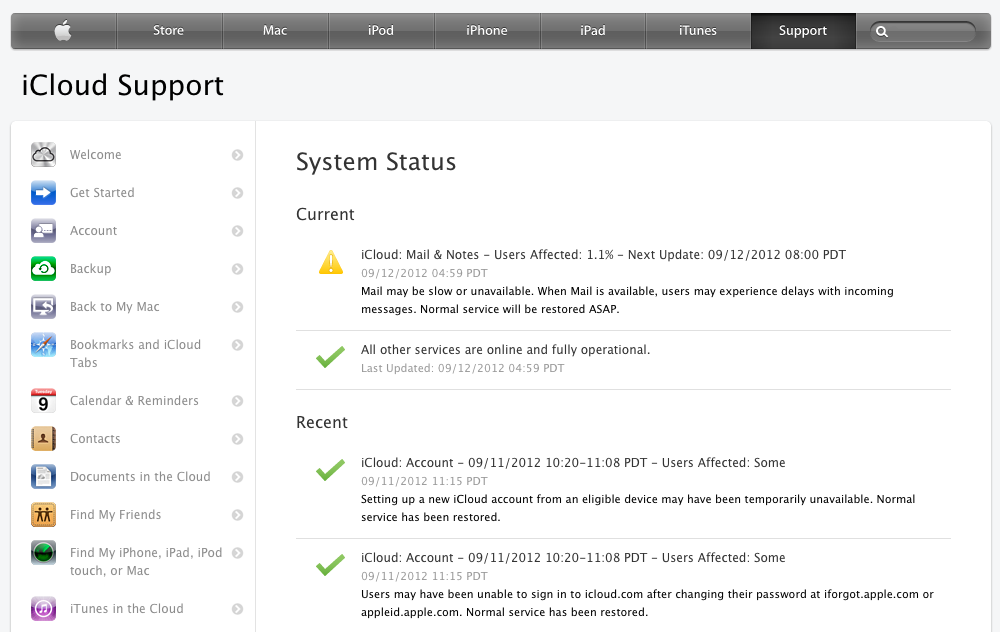
Task: Click the Apple logo in navigation bar
Action: pyautogui.click(x=63, y=31)
